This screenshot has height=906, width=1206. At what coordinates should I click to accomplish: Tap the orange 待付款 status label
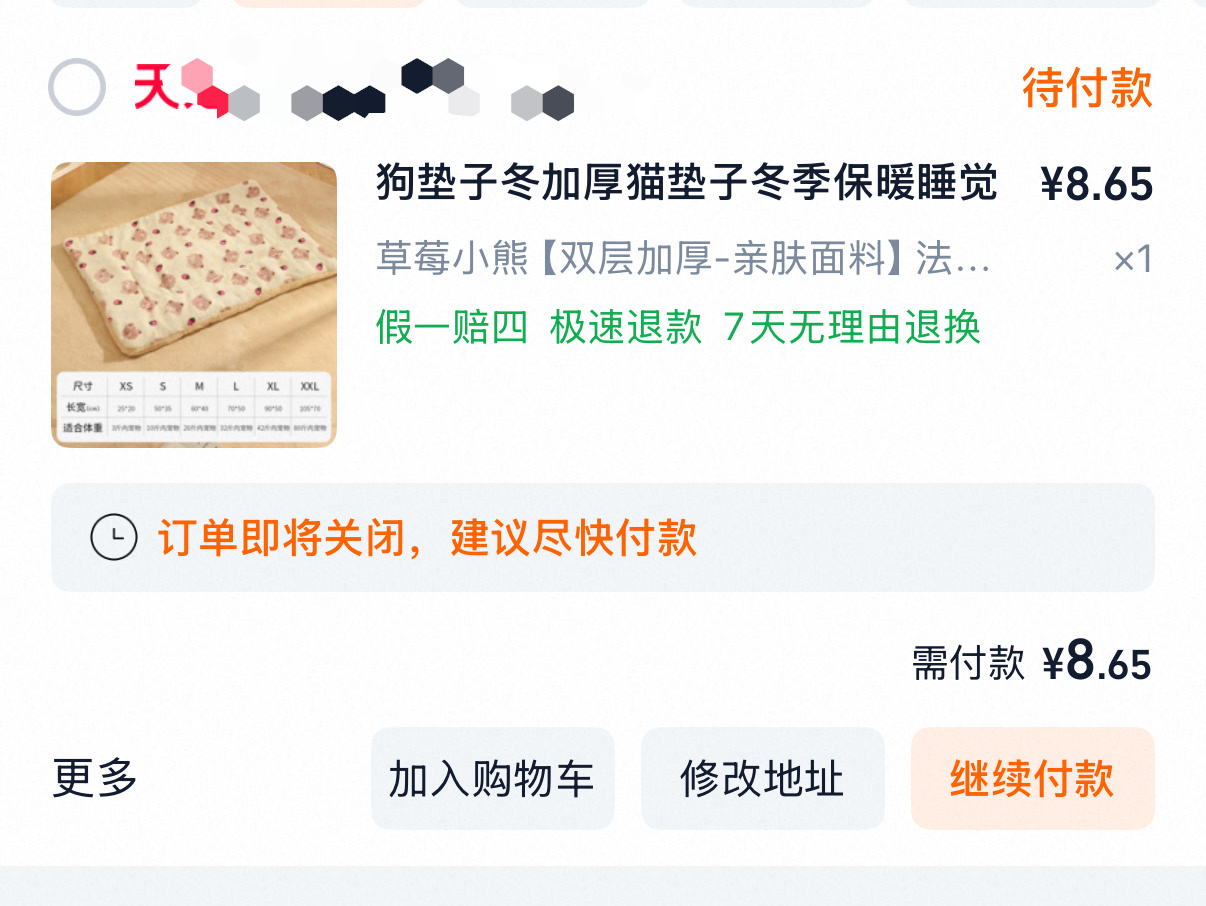point(1087,89)
